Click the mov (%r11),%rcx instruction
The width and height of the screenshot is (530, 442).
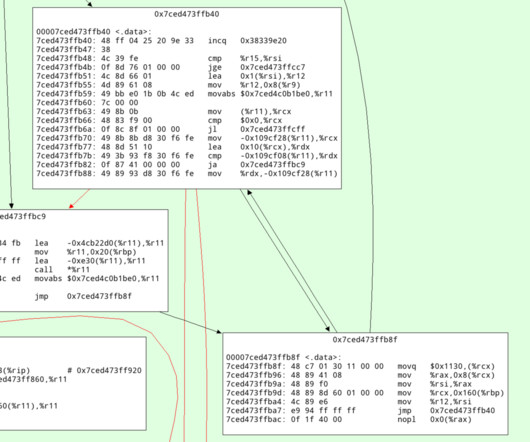pyautogui.click(x=164, y=111)
